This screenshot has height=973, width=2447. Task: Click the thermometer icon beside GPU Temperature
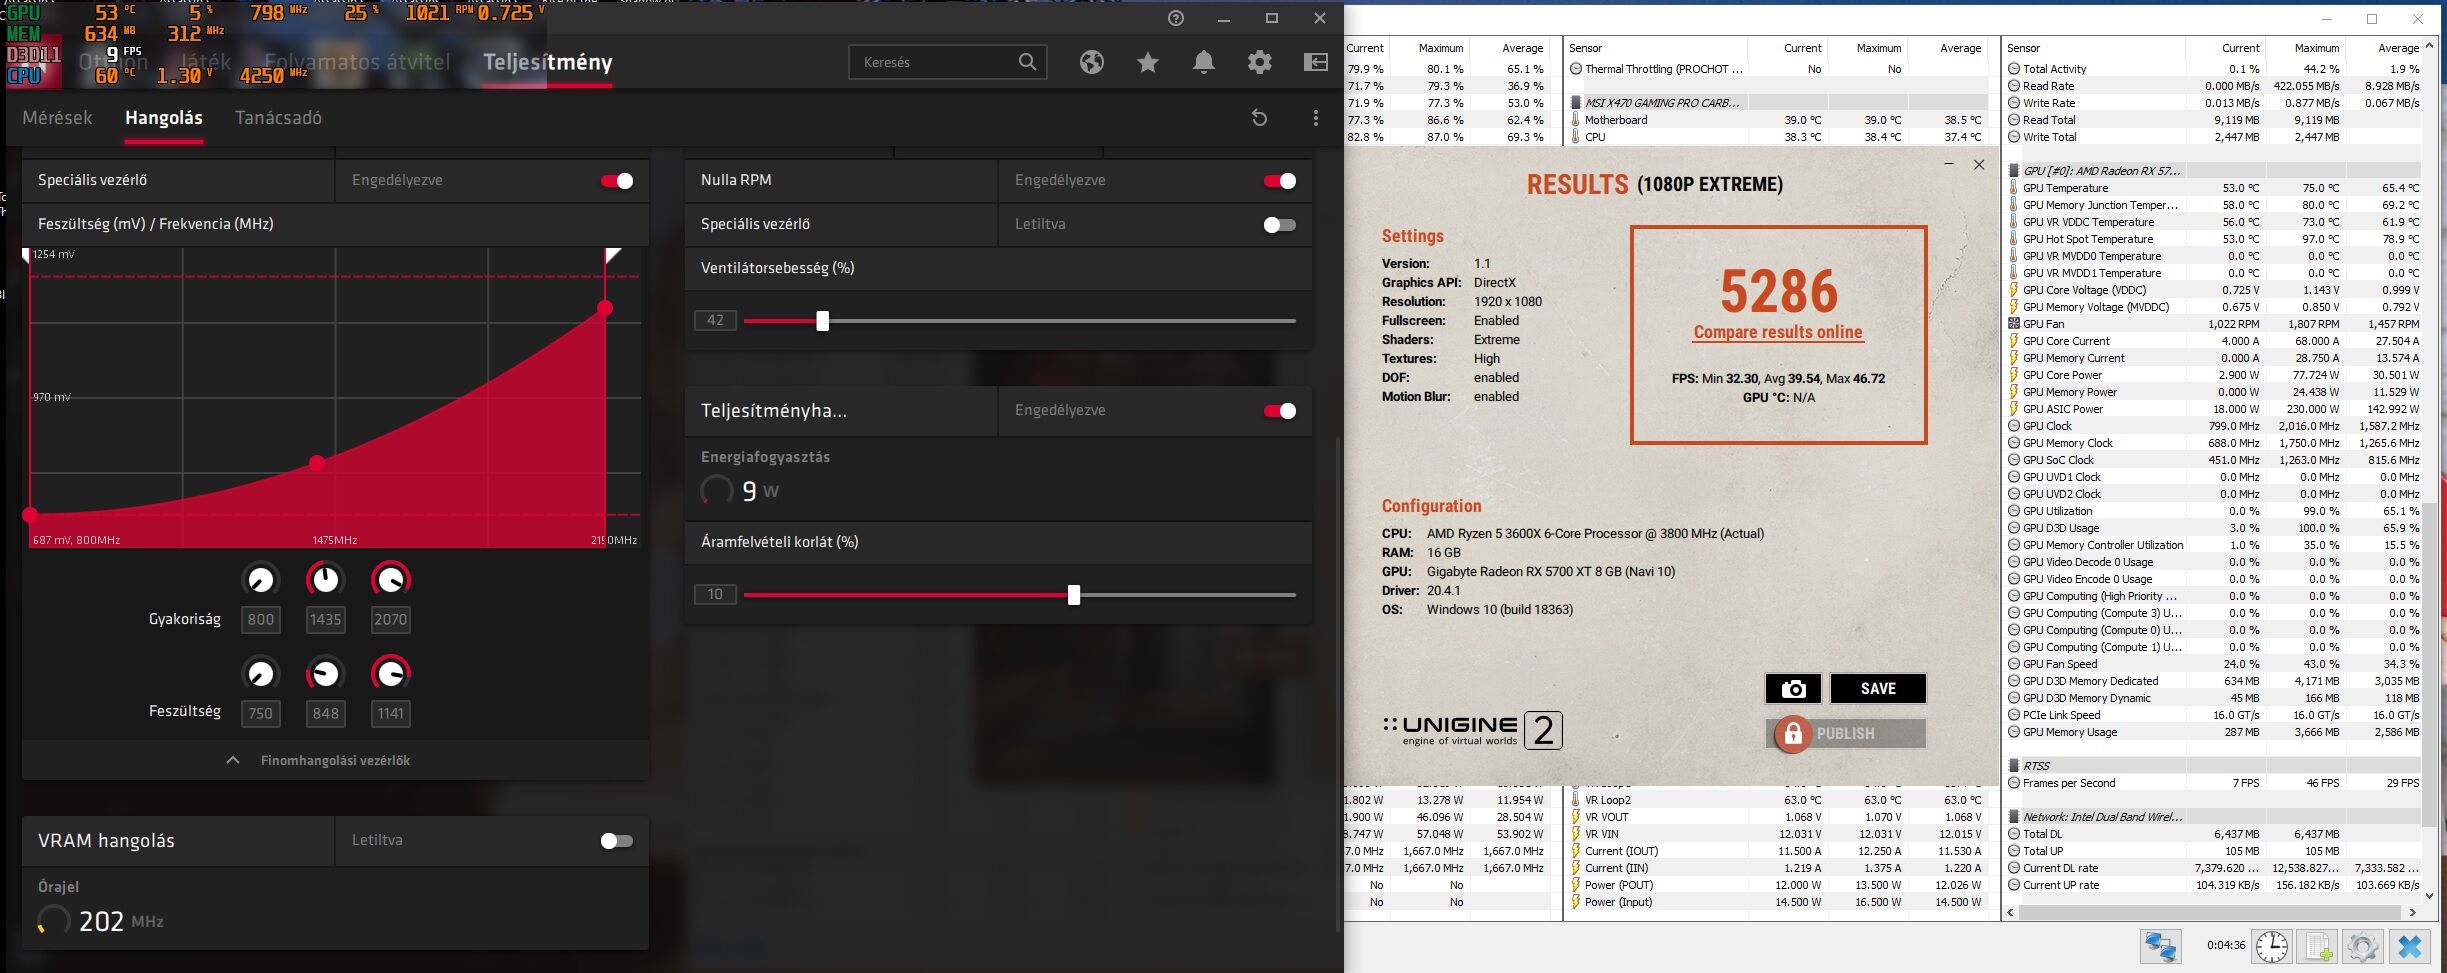pyautogui.click(x=2014, y=188)
